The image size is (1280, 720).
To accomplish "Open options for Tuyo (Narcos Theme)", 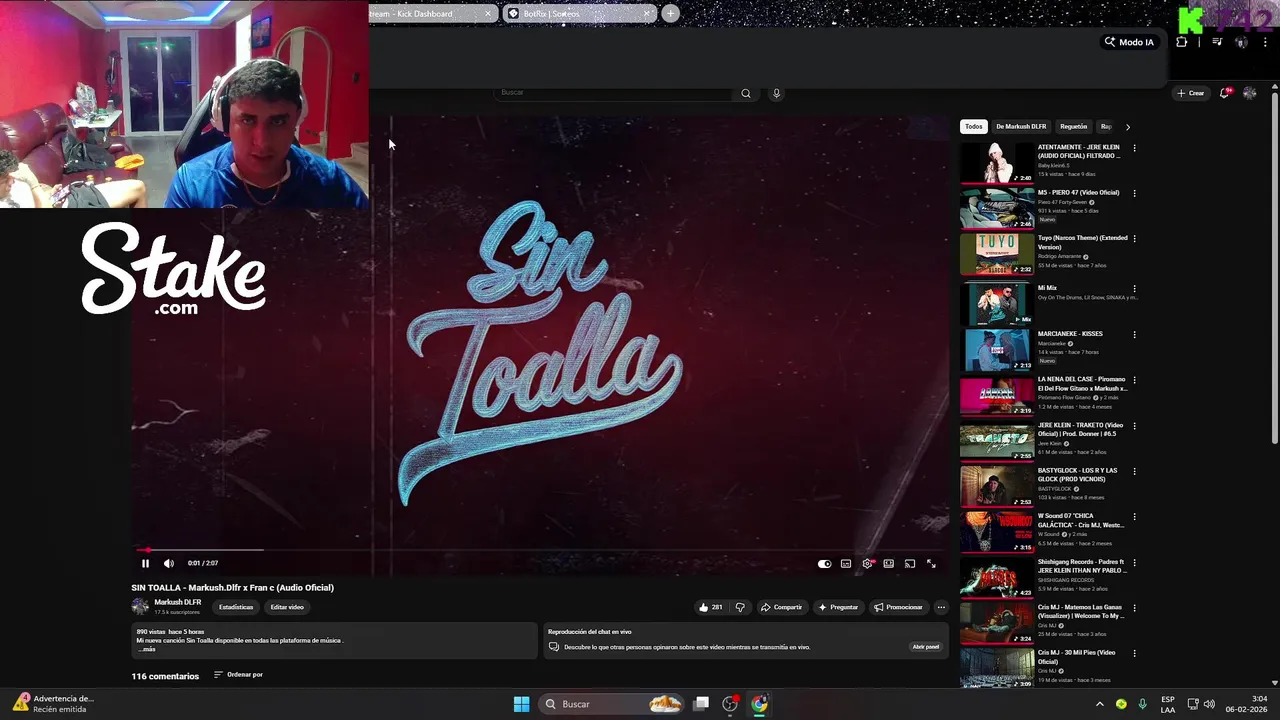I will 1134,240.
